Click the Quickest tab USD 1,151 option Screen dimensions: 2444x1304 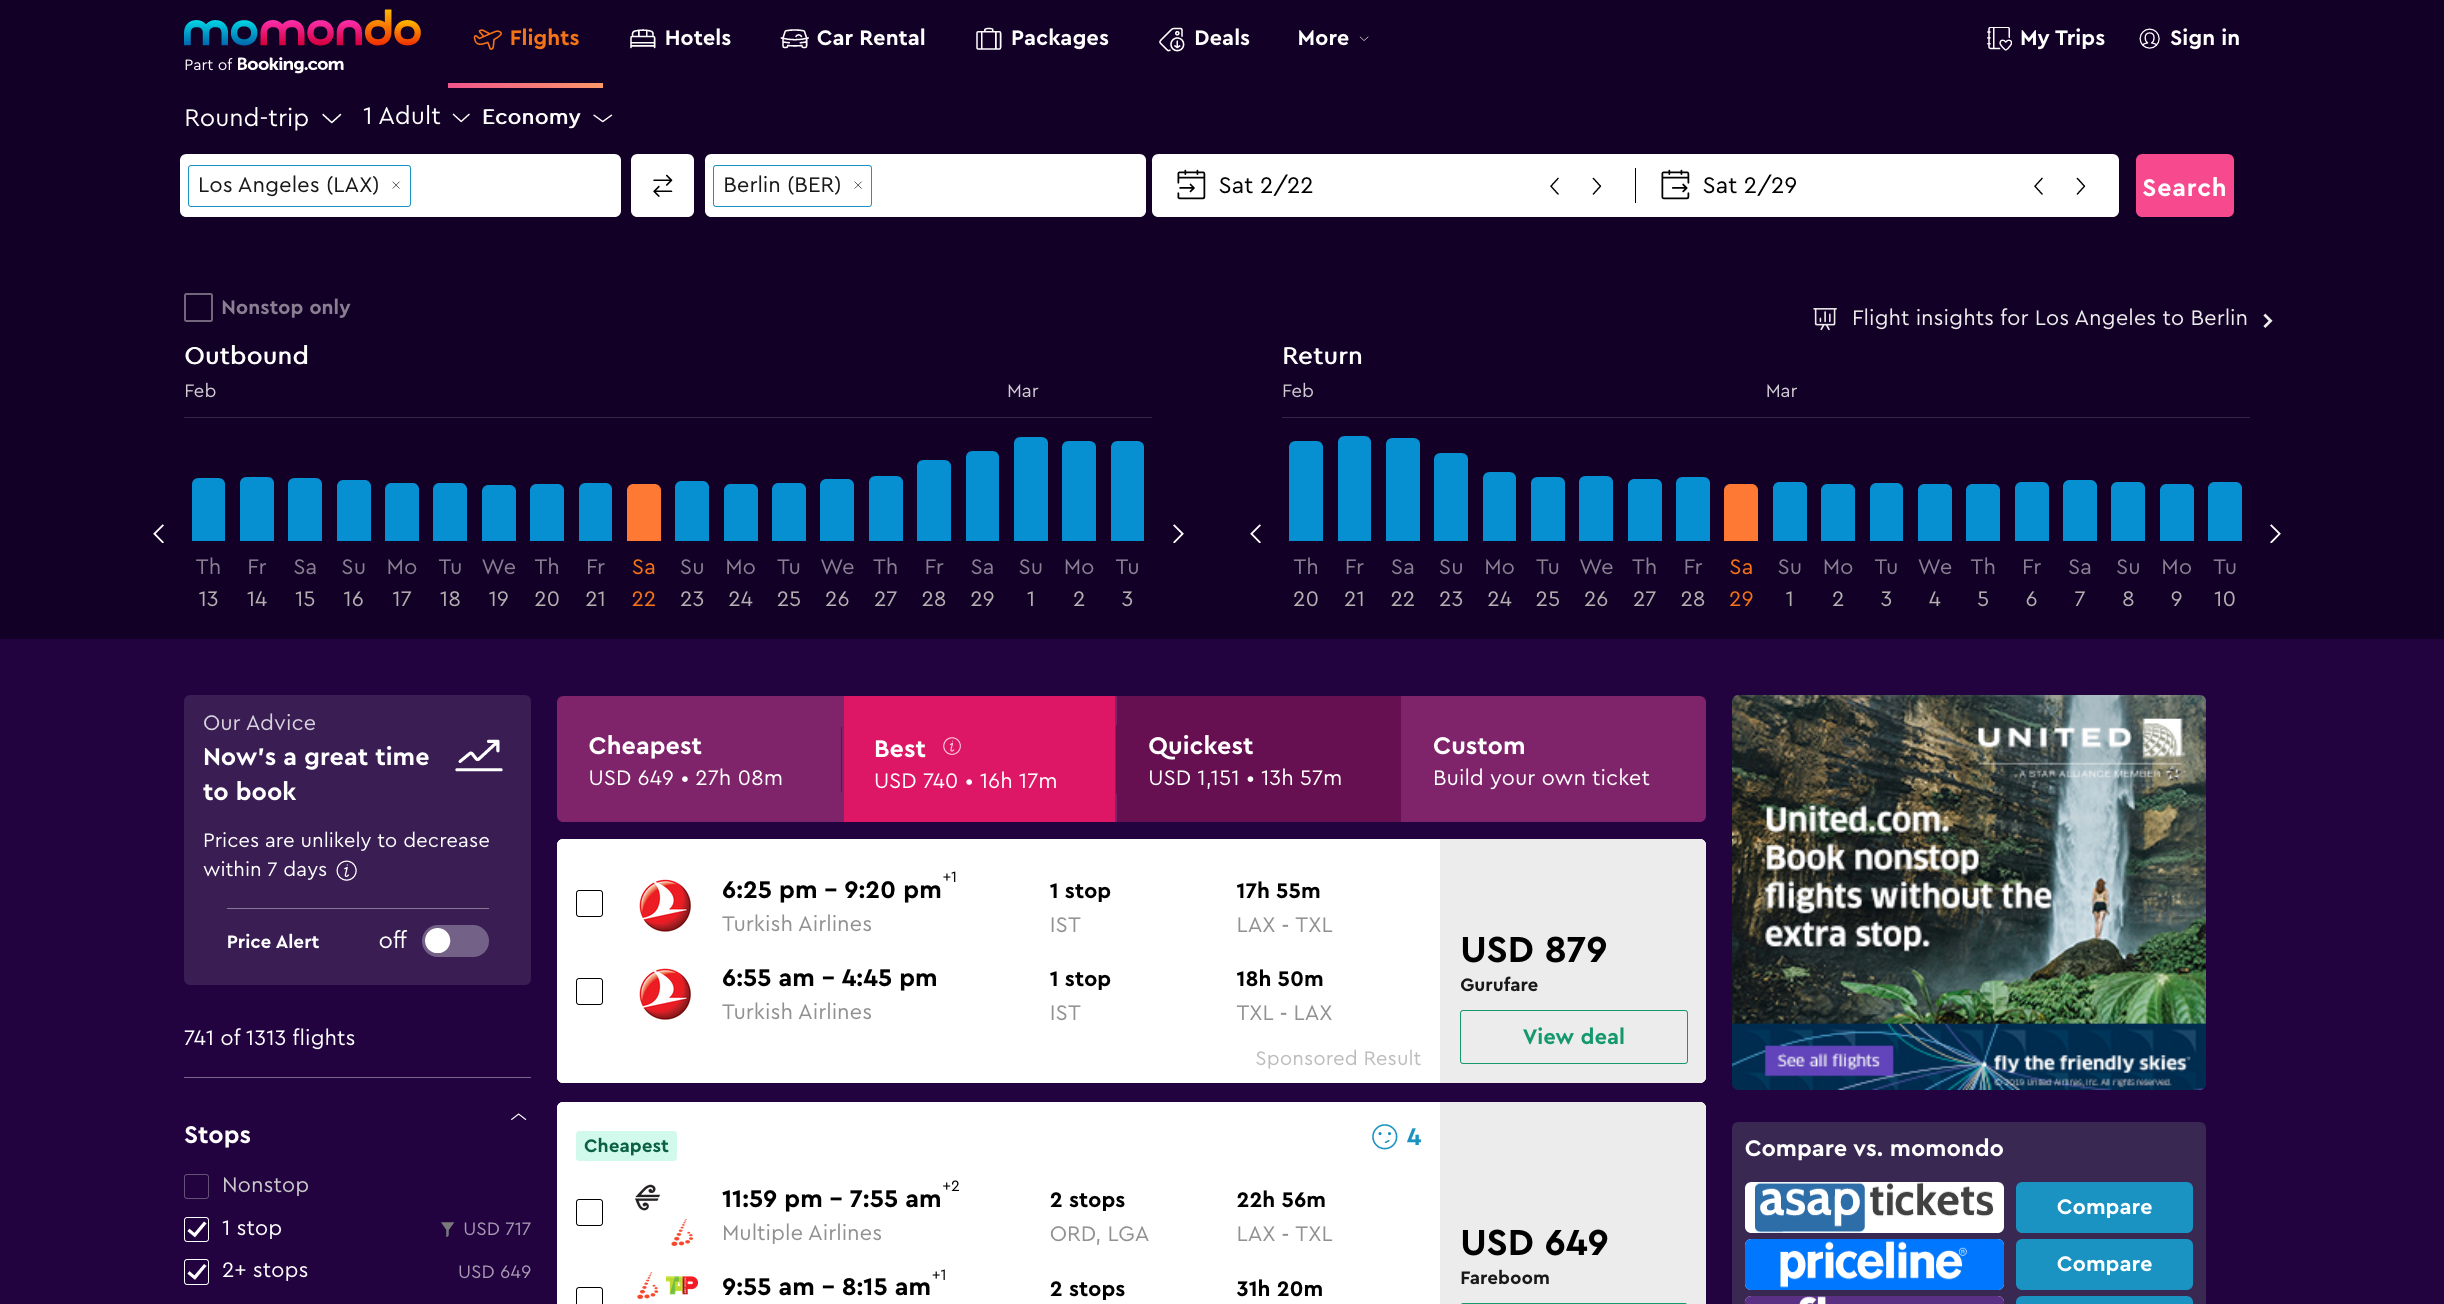coord(1258,759)
